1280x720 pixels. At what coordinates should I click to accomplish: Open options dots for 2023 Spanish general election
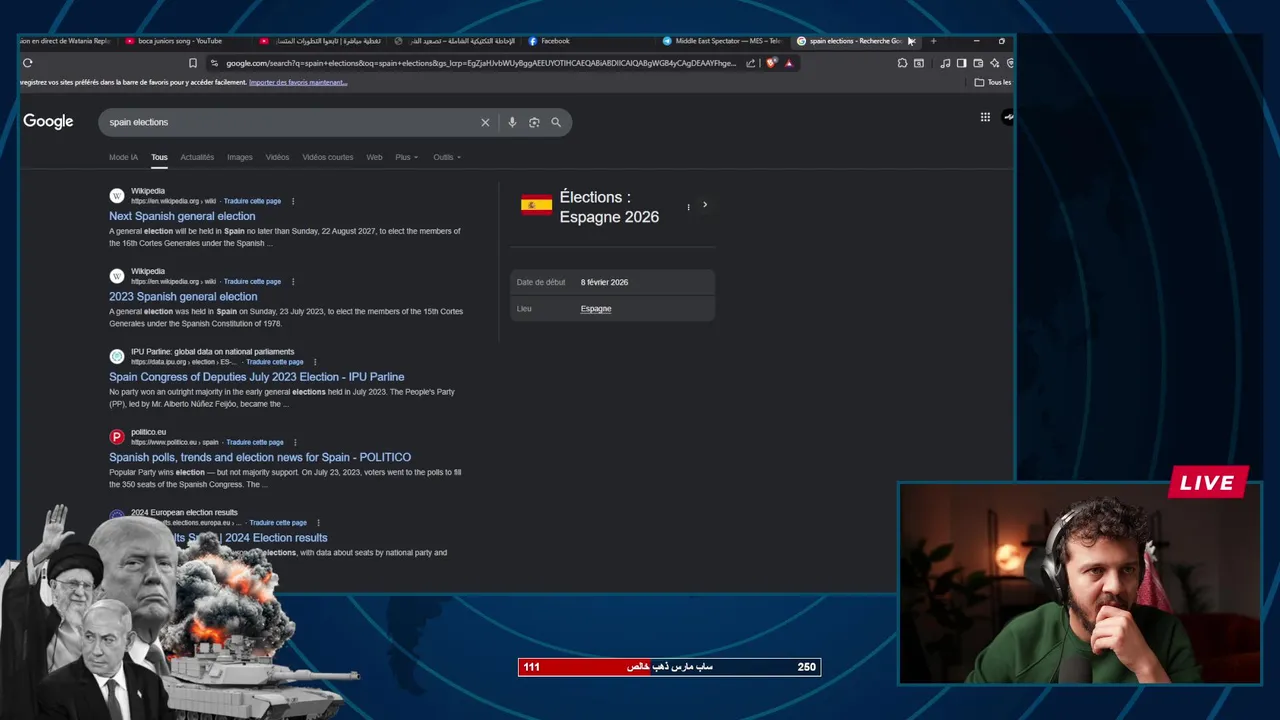(x=293, y=281)
